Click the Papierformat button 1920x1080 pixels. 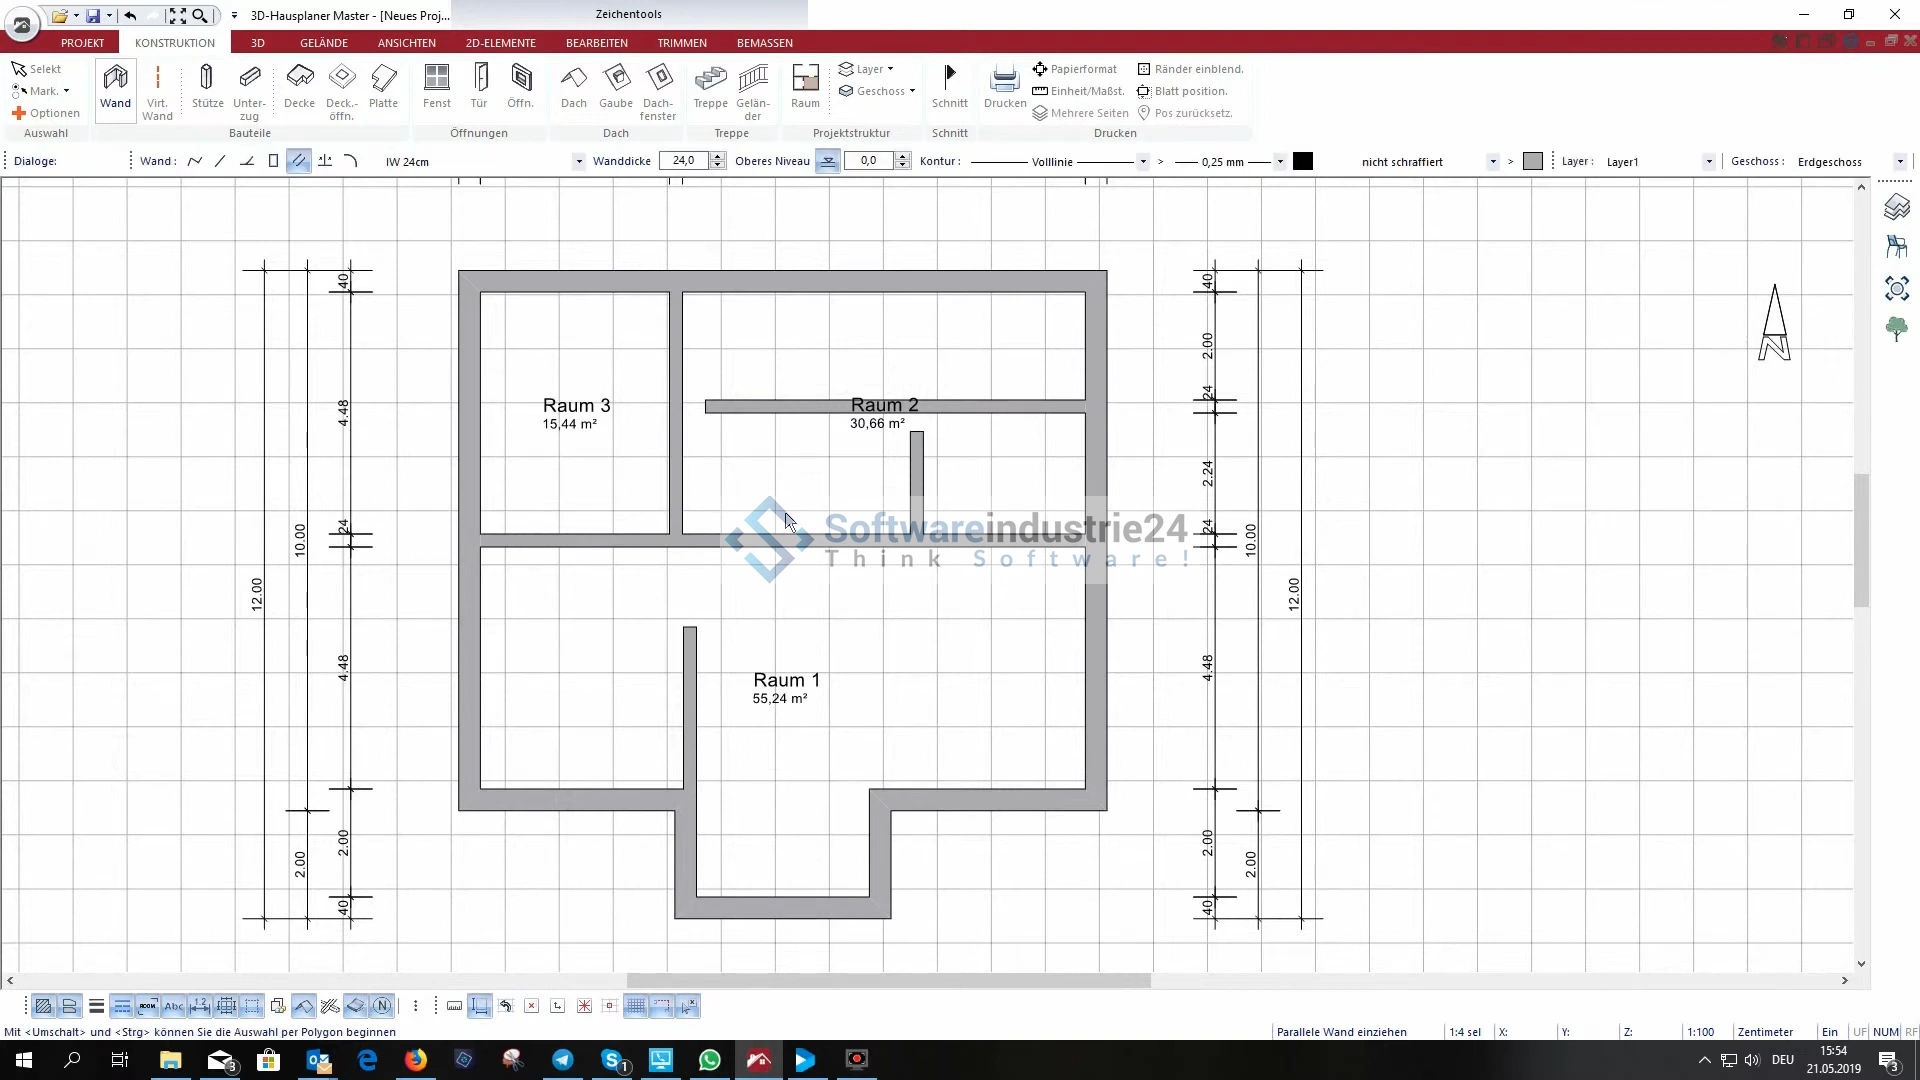1075,69
